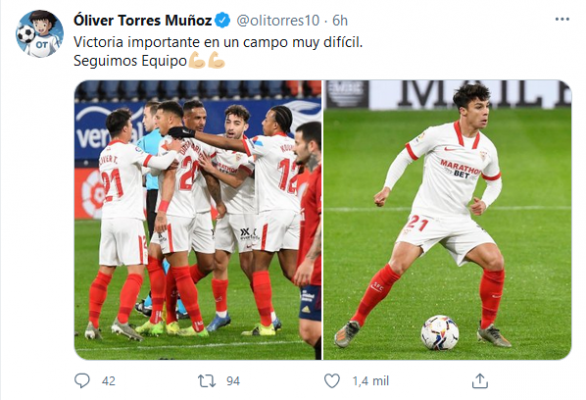The height and width of the screenshot is (400, 586).
Task: Click the flexed biceps emojis
Action: point(207,60)
